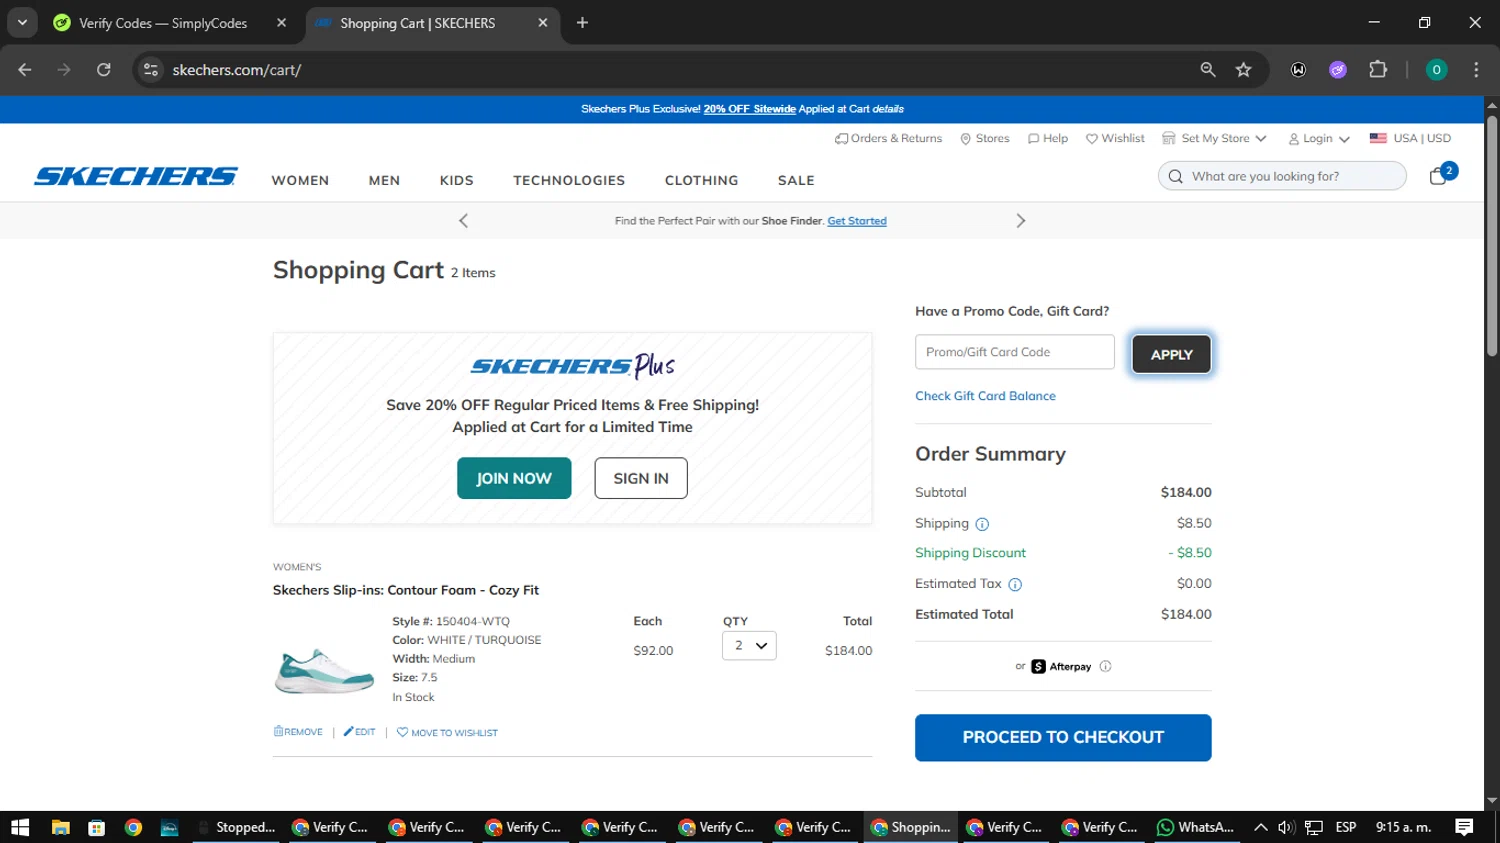Click the Afterpay info icon

tap(1105, 666)
